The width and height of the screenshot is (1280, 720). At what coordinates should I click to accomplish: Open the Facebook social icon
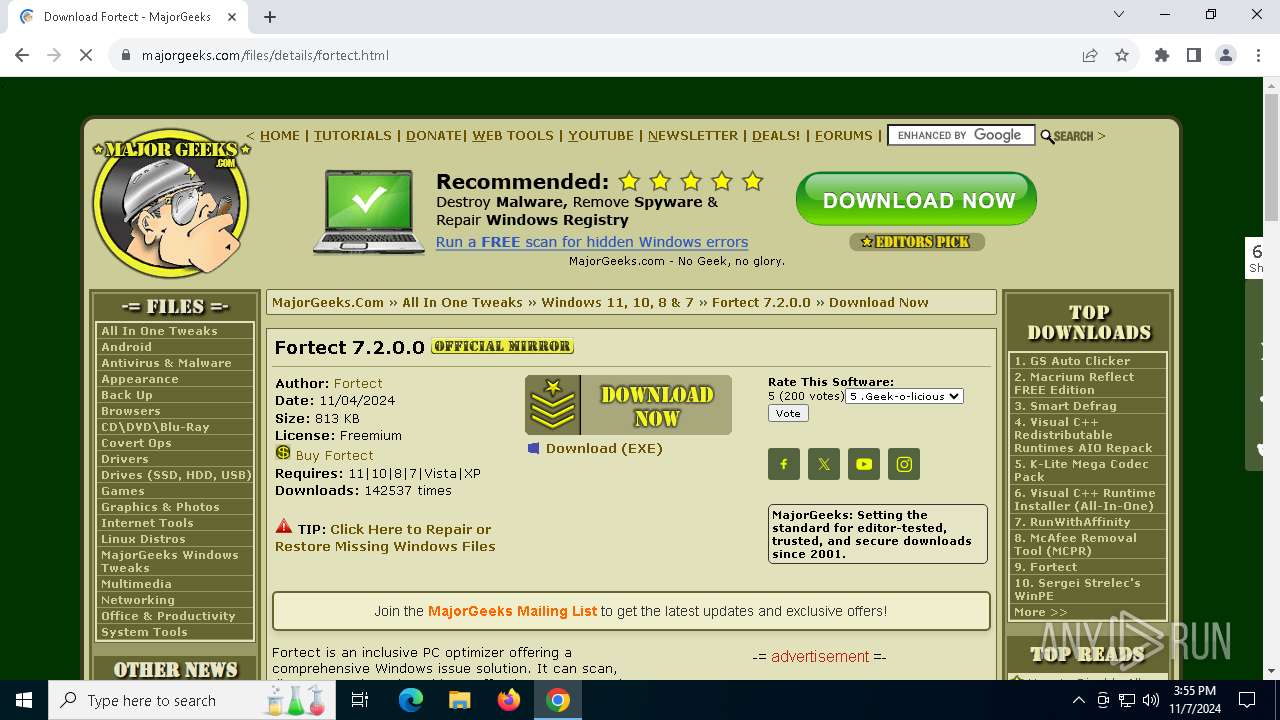(784, 464)
